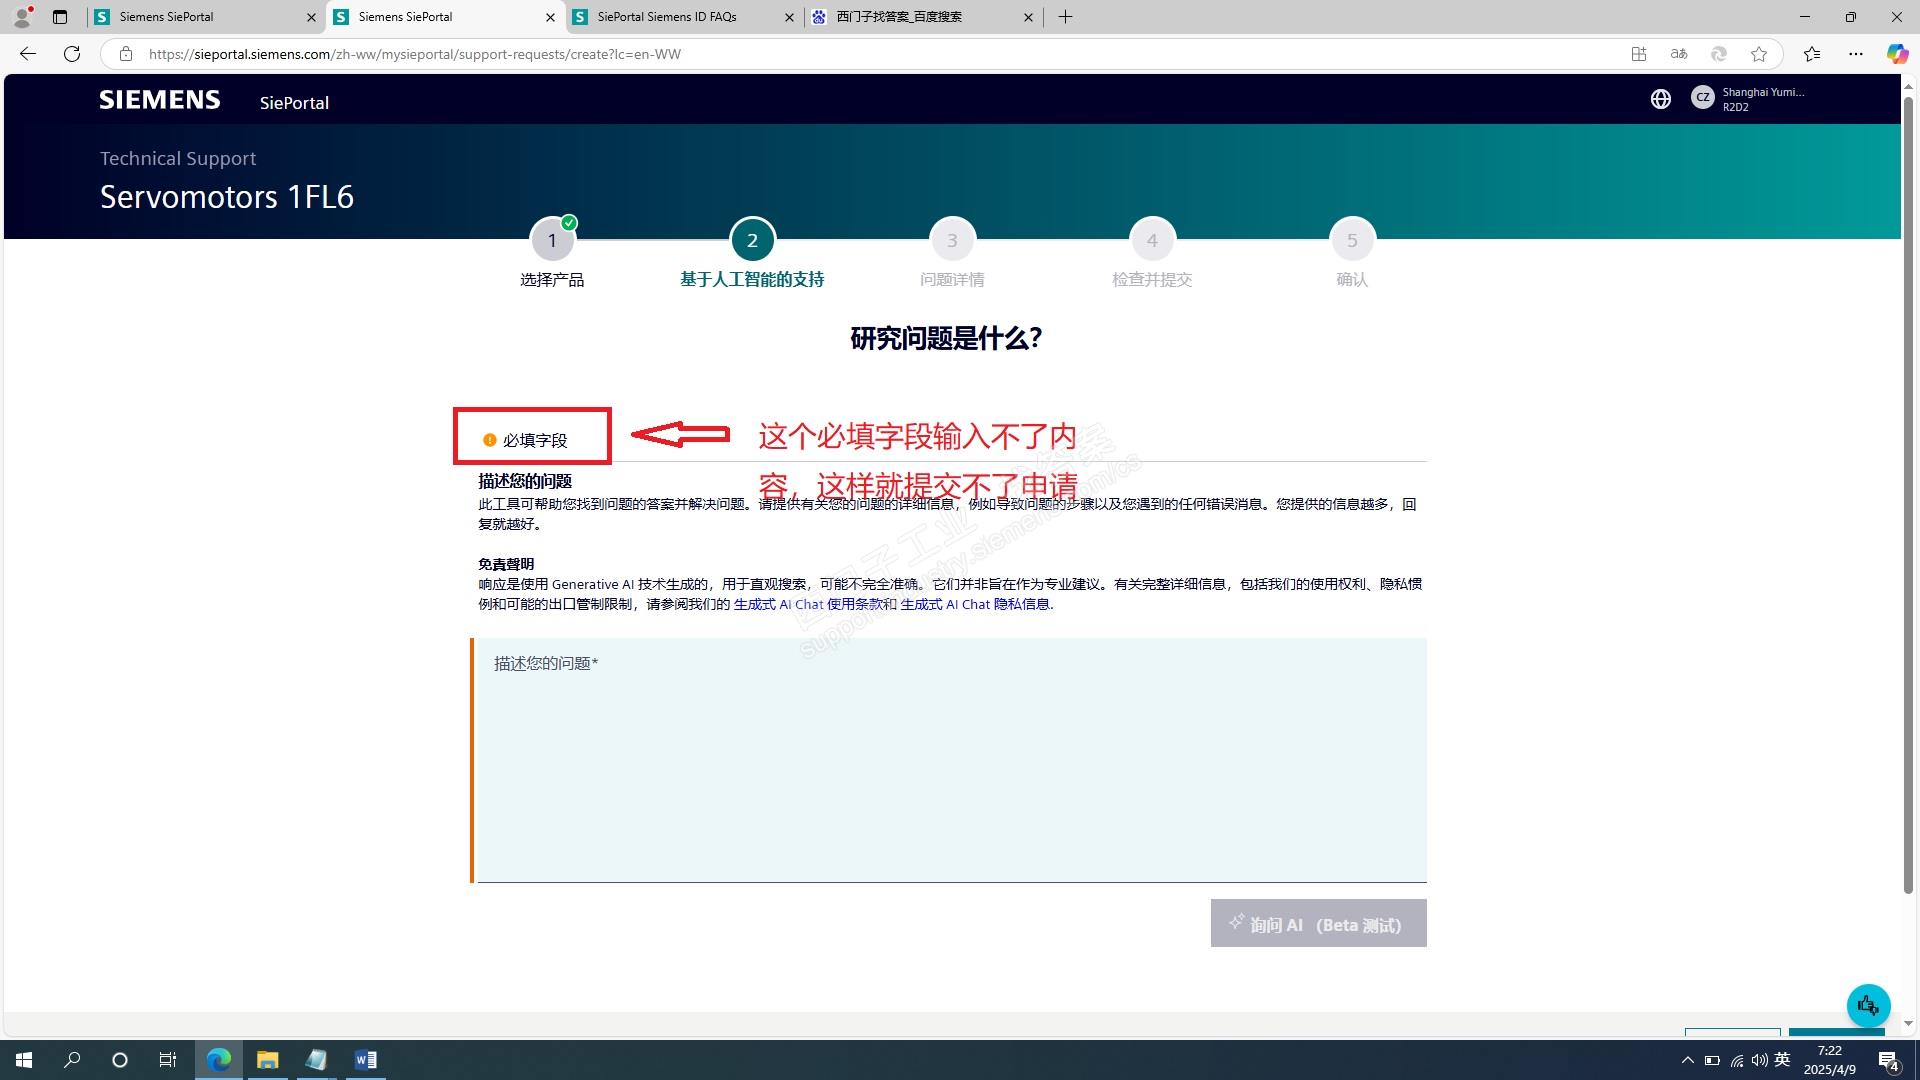Switch to 西门子找答案 百度搜索 tab
Image resolution: width=1920 pixels, height=1080 pixels.
[898, 17]
